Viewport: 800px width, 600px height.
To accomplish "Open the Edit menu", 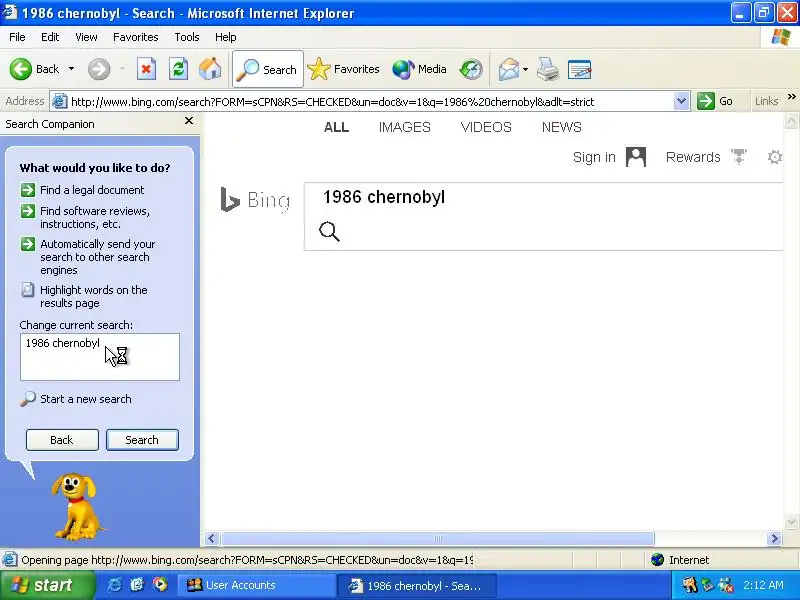I will click(50, 37).
